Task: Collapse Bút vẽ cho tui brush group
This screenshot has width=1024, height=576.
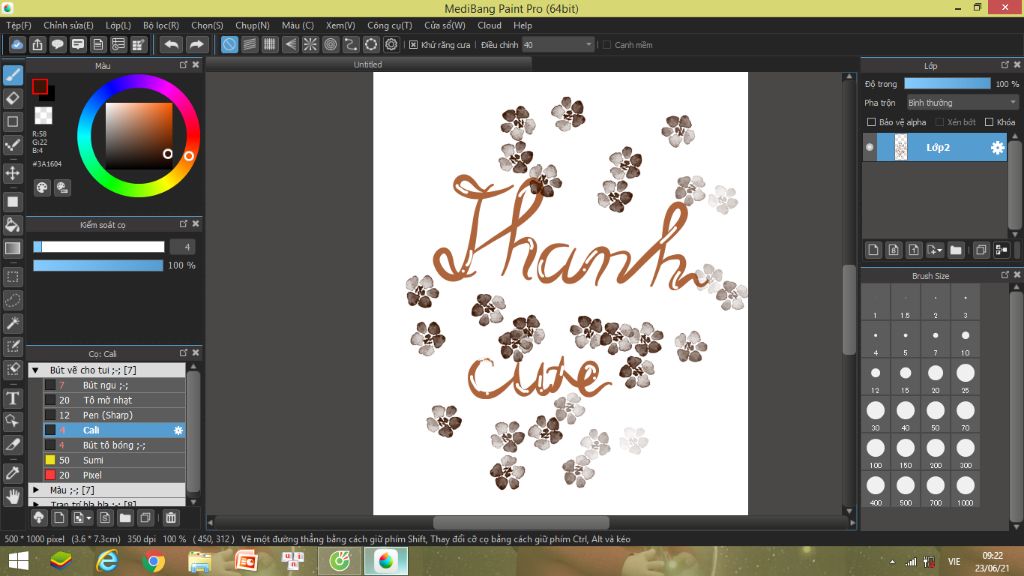Action: coord(36,370)
